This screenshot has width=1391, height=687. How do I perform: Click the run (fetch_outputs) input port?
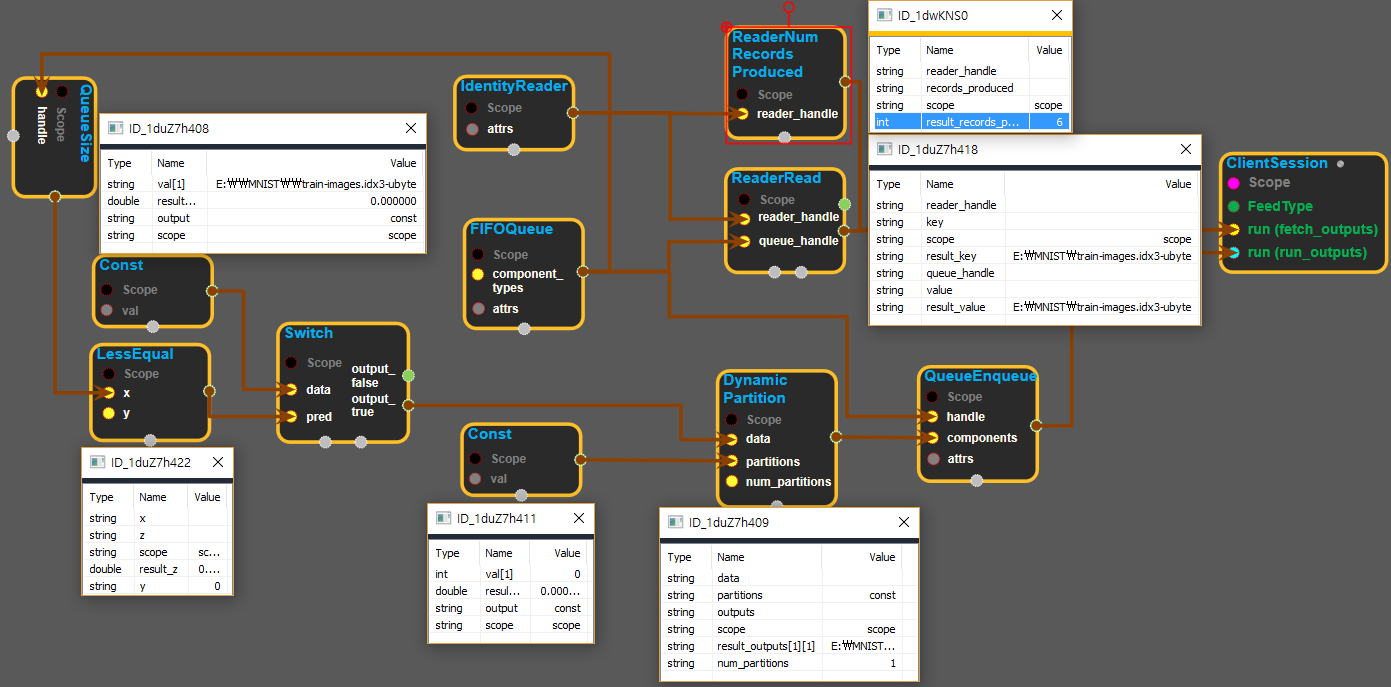tap(1234, 229)
